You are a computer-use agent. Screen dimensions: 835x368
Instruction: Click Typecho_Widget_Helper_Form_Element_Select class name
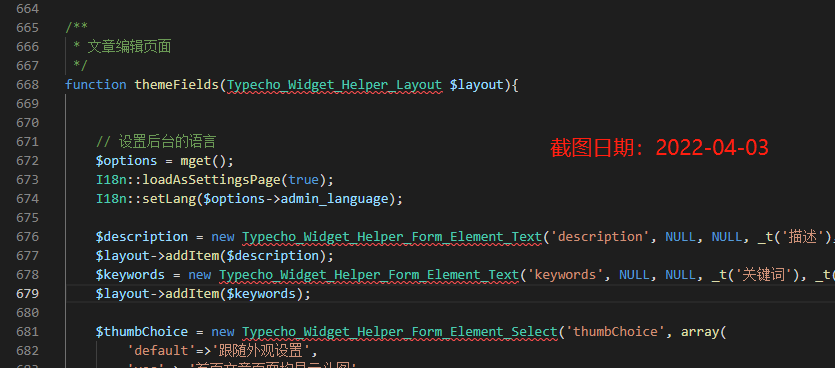399,332
